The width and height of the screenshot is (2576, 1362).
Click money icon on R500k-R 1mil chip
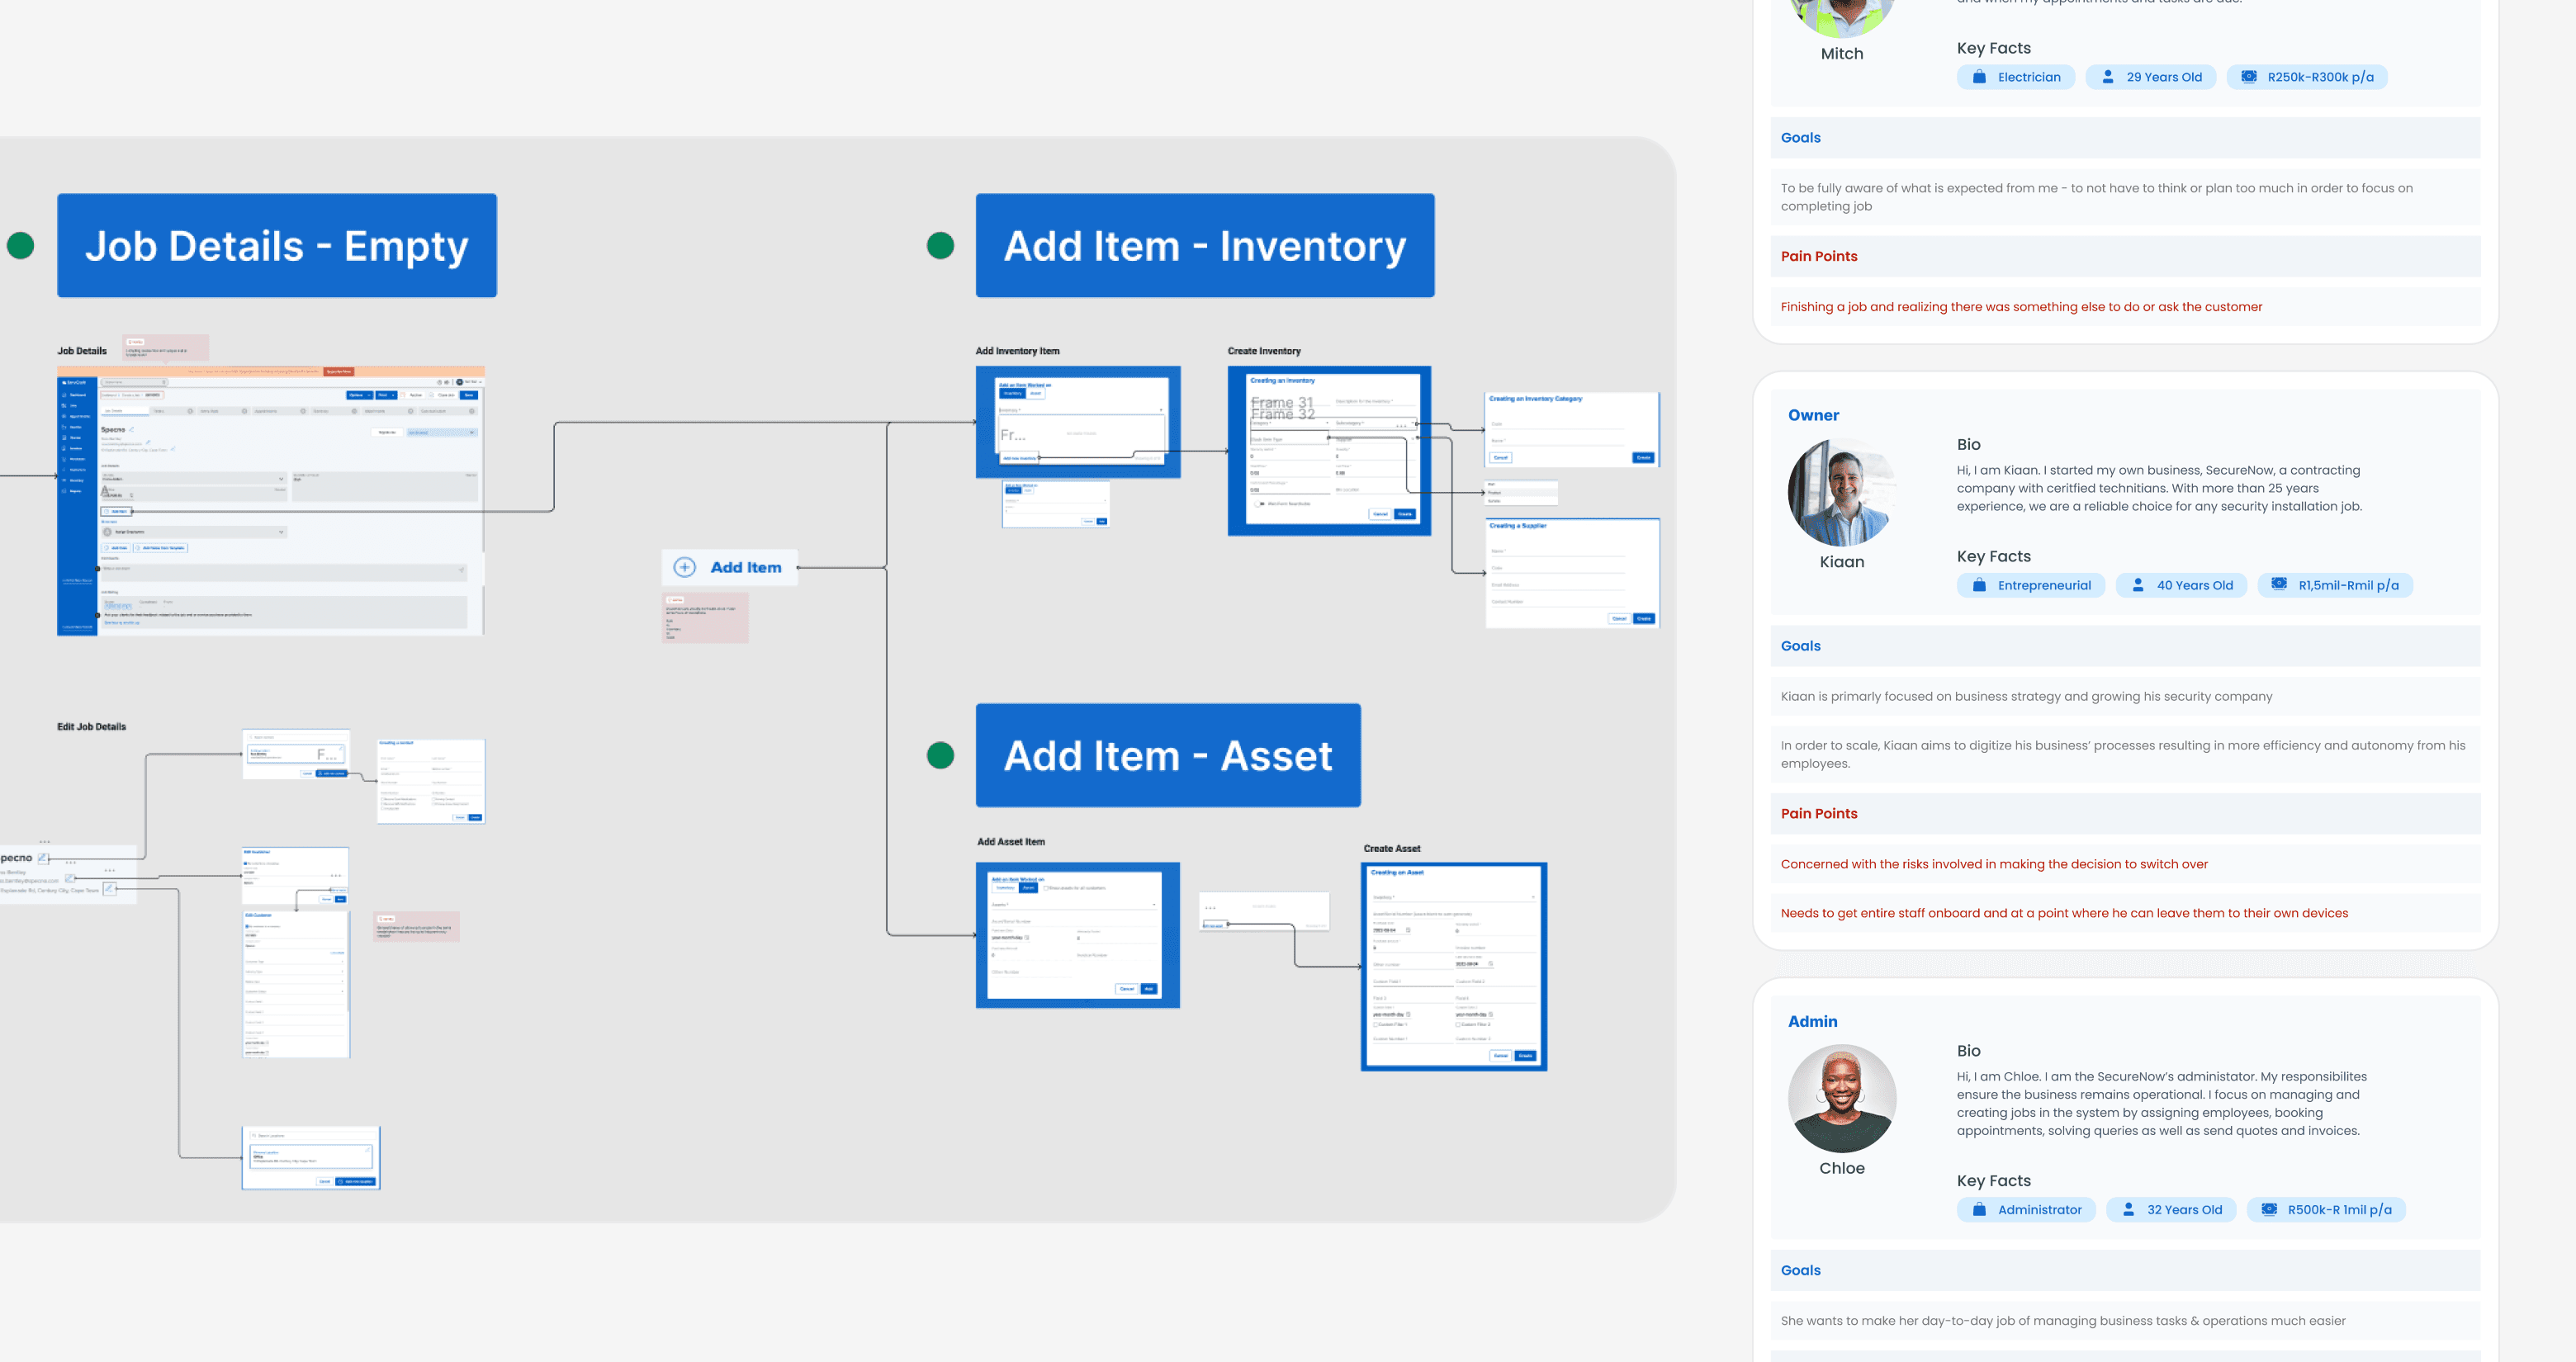click(x=2268, y=1209)
